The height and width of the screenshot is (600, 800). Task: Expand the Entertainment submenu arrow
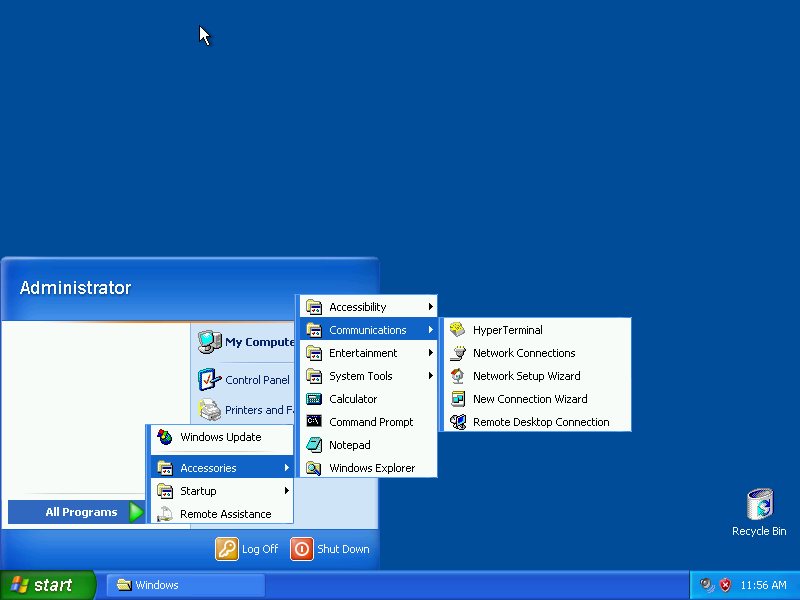431,353
